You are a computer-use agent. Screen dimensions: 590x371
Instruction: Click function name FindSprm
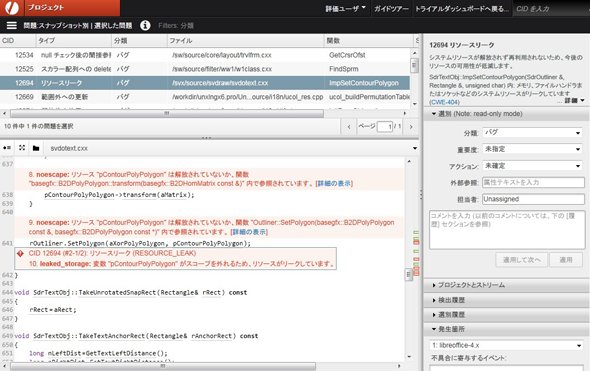tap(344, 69)
